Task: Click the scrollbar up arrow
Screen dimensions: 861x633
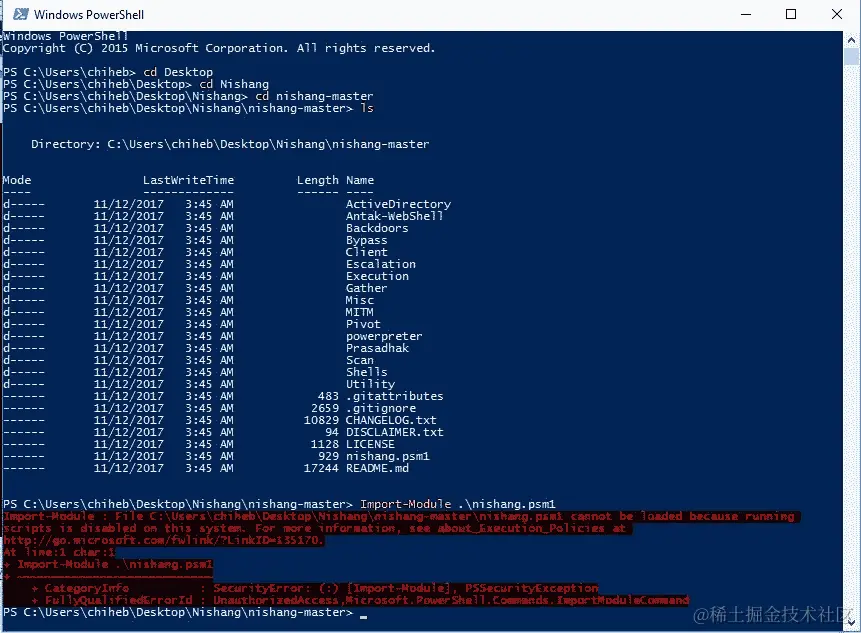Action: pos(851,40)
